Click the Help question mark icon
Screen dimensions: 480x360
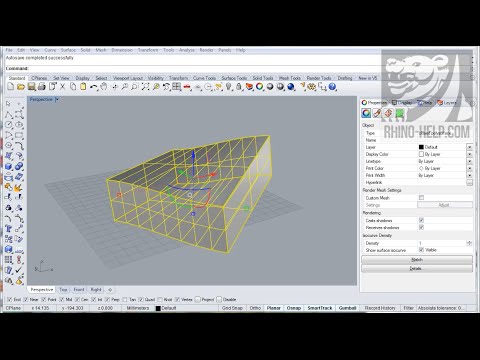point(332,87)
